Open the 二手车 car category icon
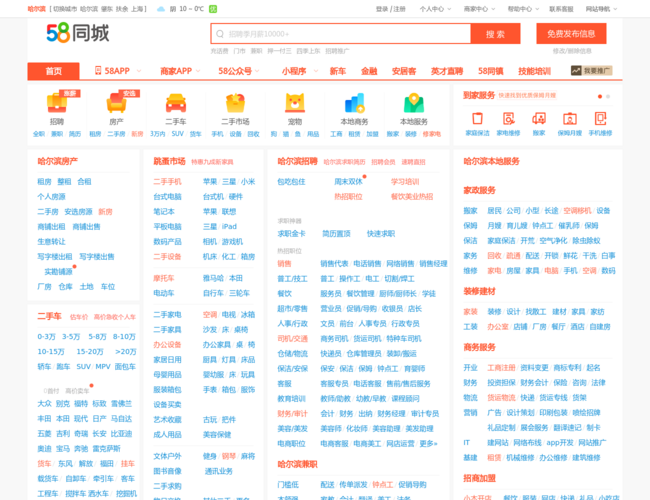This screenshot has width=650, height=500. pyautogui.click(x=176, y=102)
